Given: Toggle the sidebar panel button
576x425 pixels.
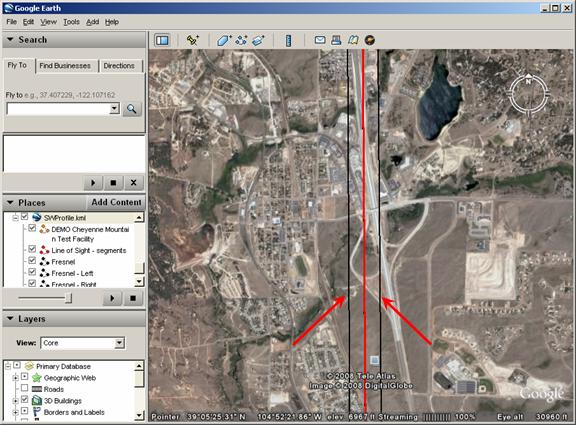Looking at the screenshot, I should click(162, 40).
